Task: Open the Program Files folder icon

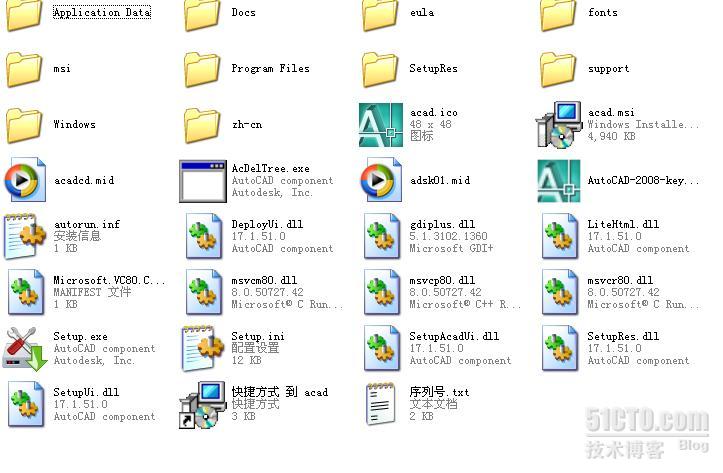Action: (x=202, y=69)
